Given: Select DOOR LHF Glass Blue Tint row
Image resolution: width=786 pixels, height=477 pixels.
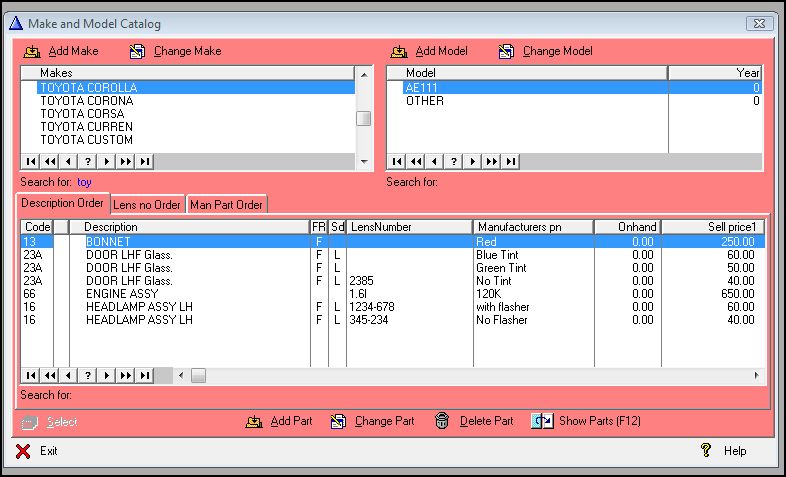Looking at the screenshot, I should pos(393,255).
